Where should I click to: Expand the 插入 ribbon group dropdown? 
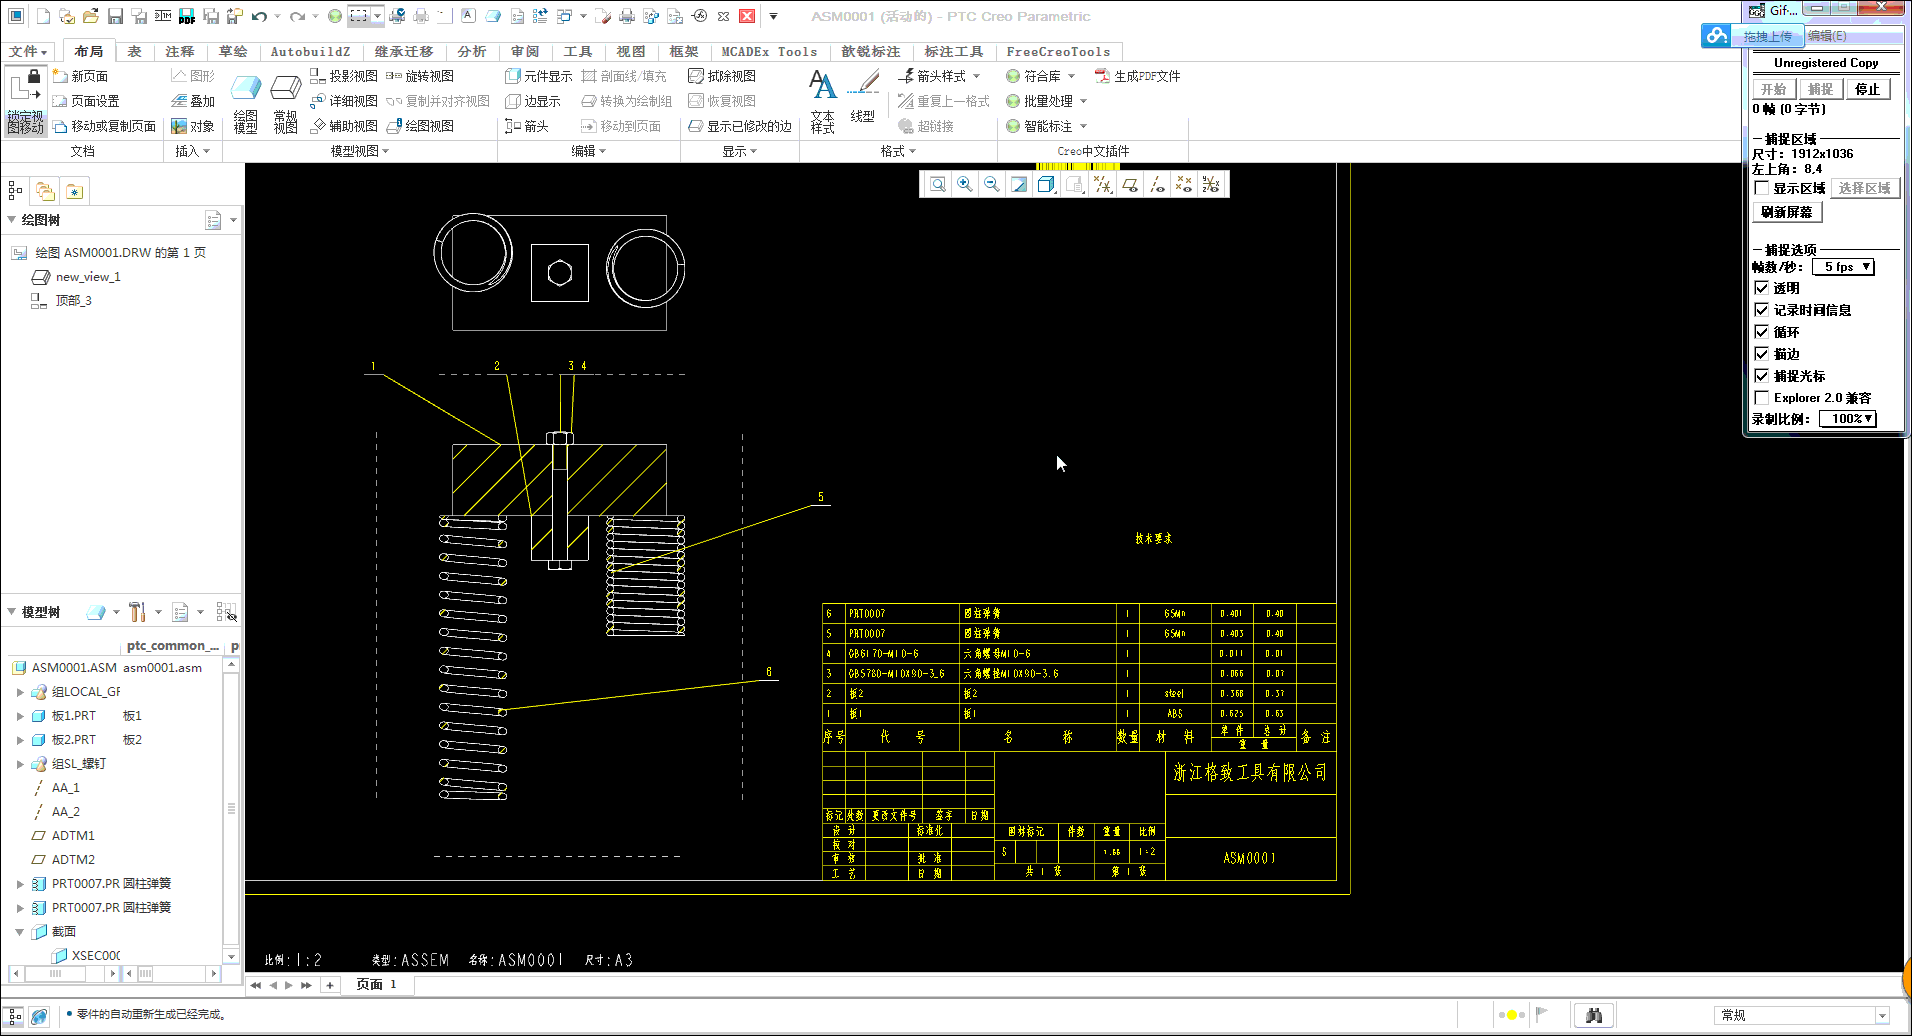pos(193,151)
